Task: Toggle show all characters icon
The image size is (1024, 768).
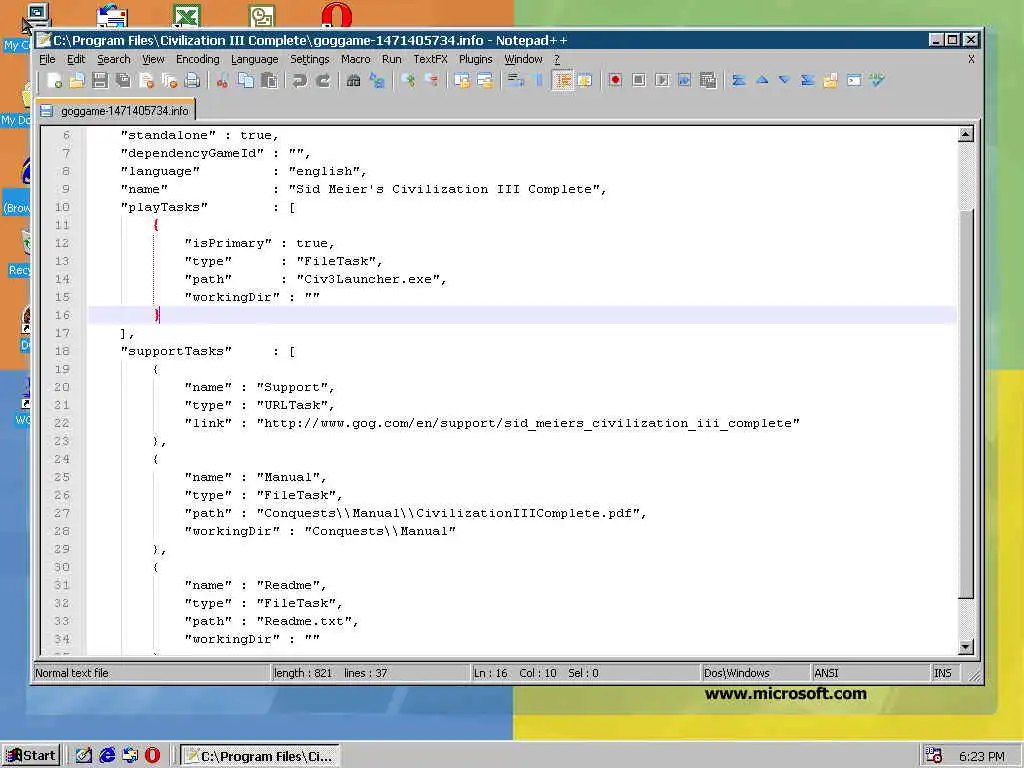Action: 539,80
